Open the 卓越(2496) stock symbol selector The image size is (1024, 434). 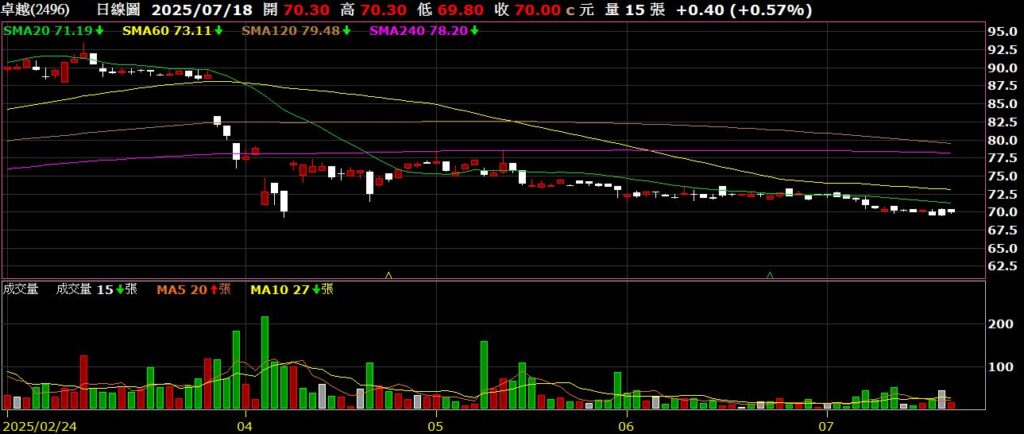tap(37, 10)
